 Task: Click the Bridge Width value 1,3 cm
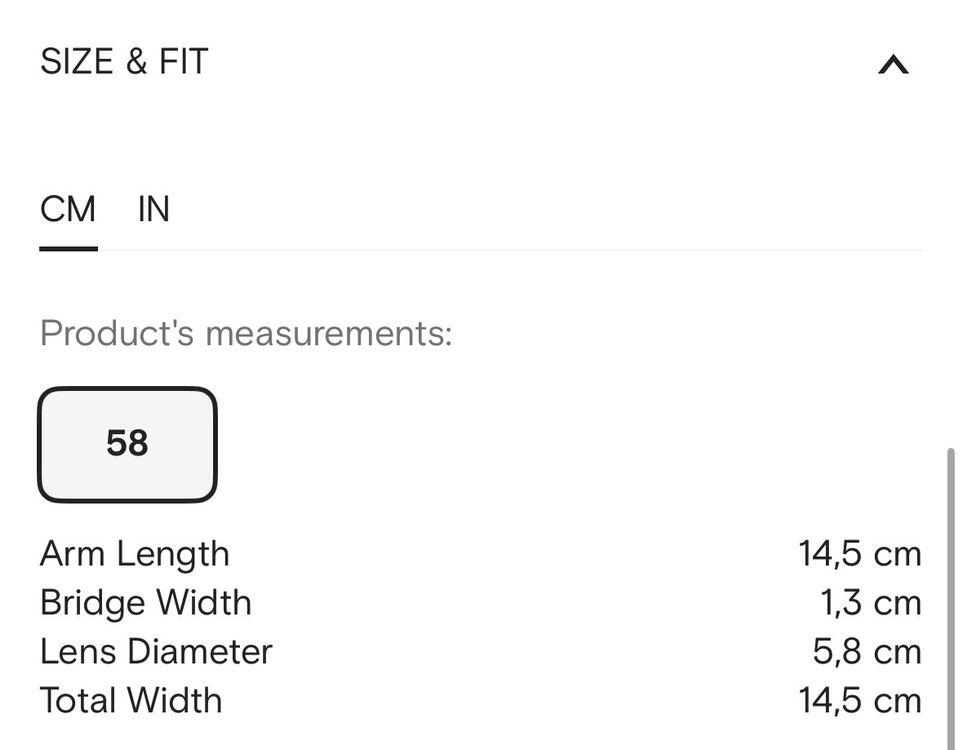point(871,603)
